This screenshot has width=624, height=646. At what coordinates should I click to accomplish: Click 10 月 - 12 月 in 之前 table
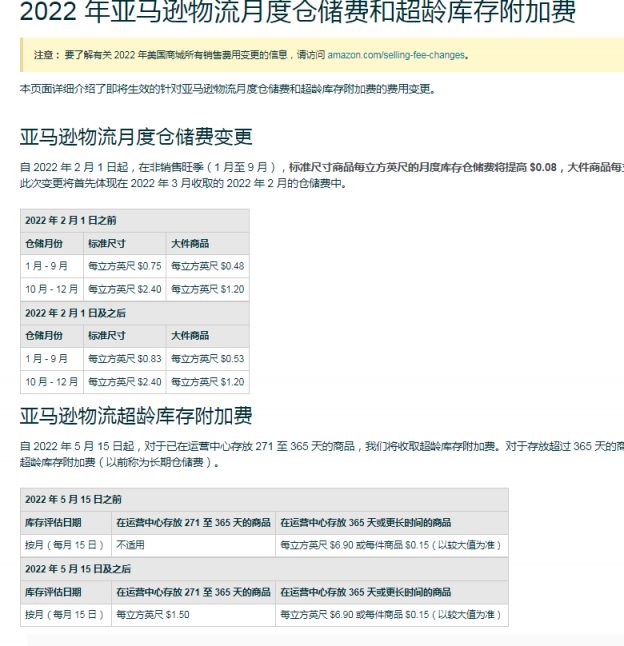[x=52, y=289]
